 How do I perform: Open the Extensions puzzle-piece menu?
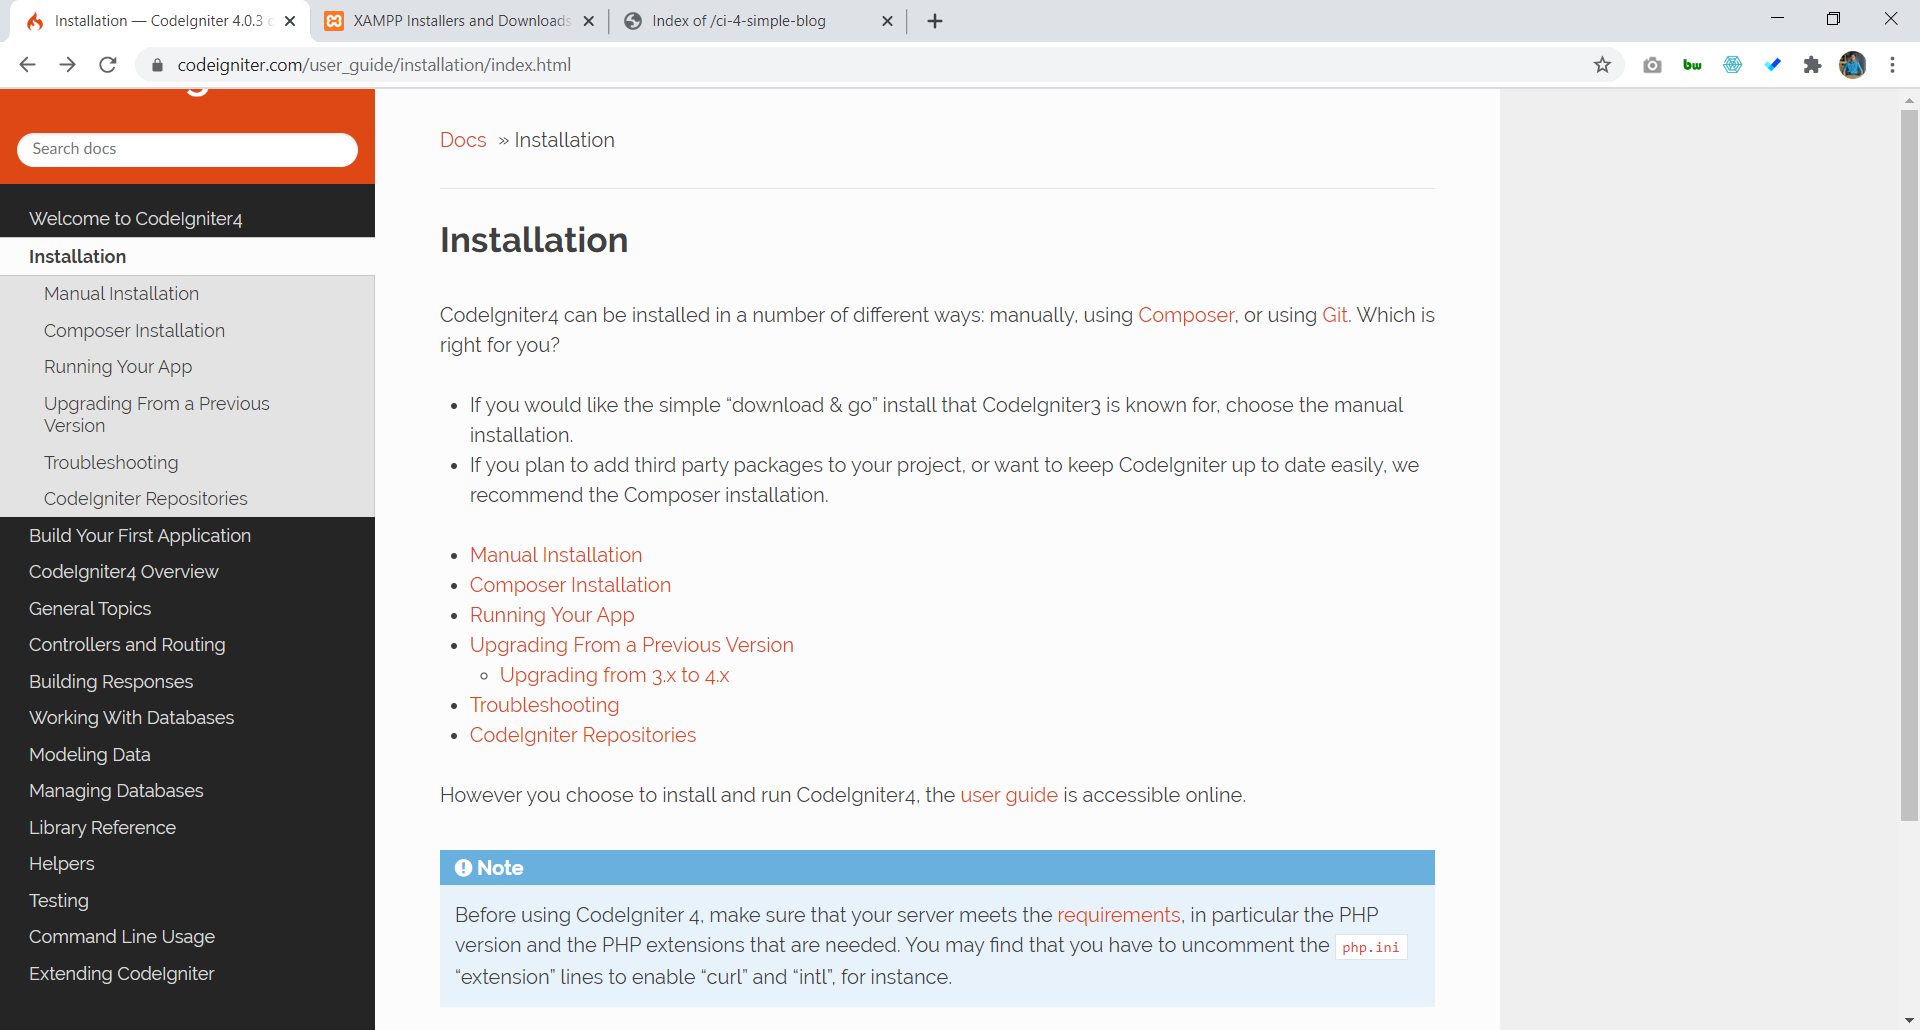pyautogui.click(x=1812, y=65)
